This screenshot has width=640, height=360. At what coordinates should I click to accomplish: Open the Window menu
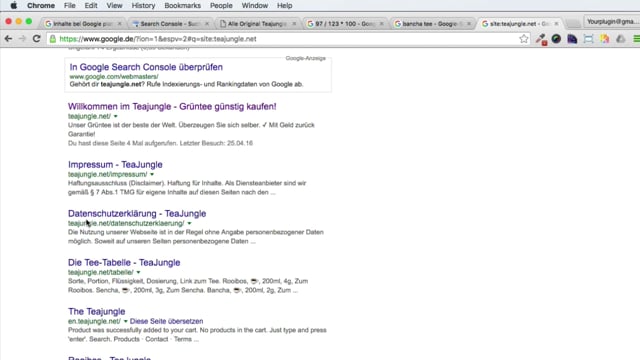coord(255,6)
